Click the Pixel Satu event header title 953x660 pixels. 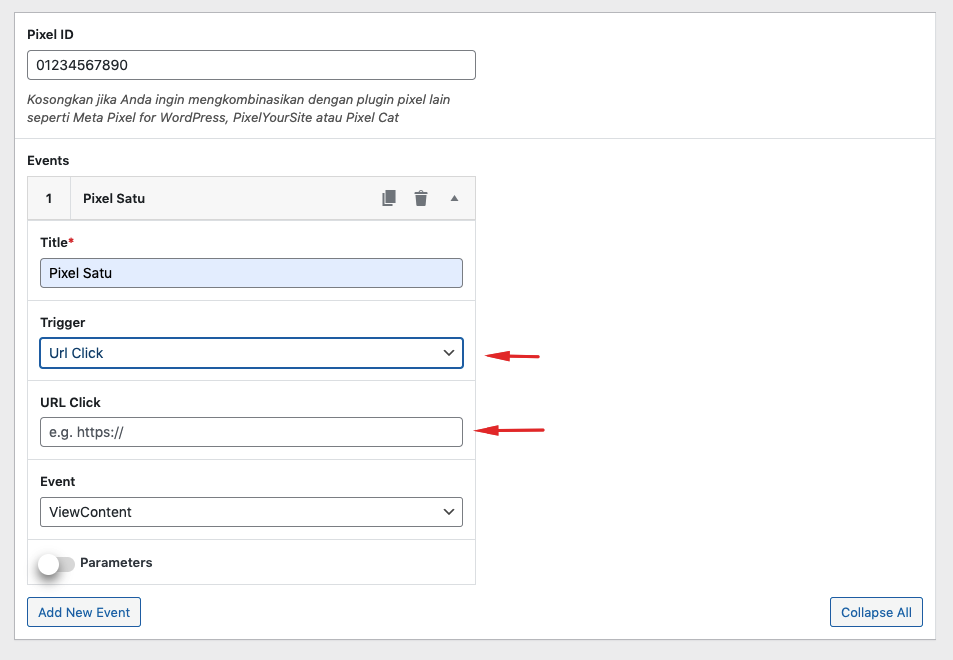coord(114,198)
